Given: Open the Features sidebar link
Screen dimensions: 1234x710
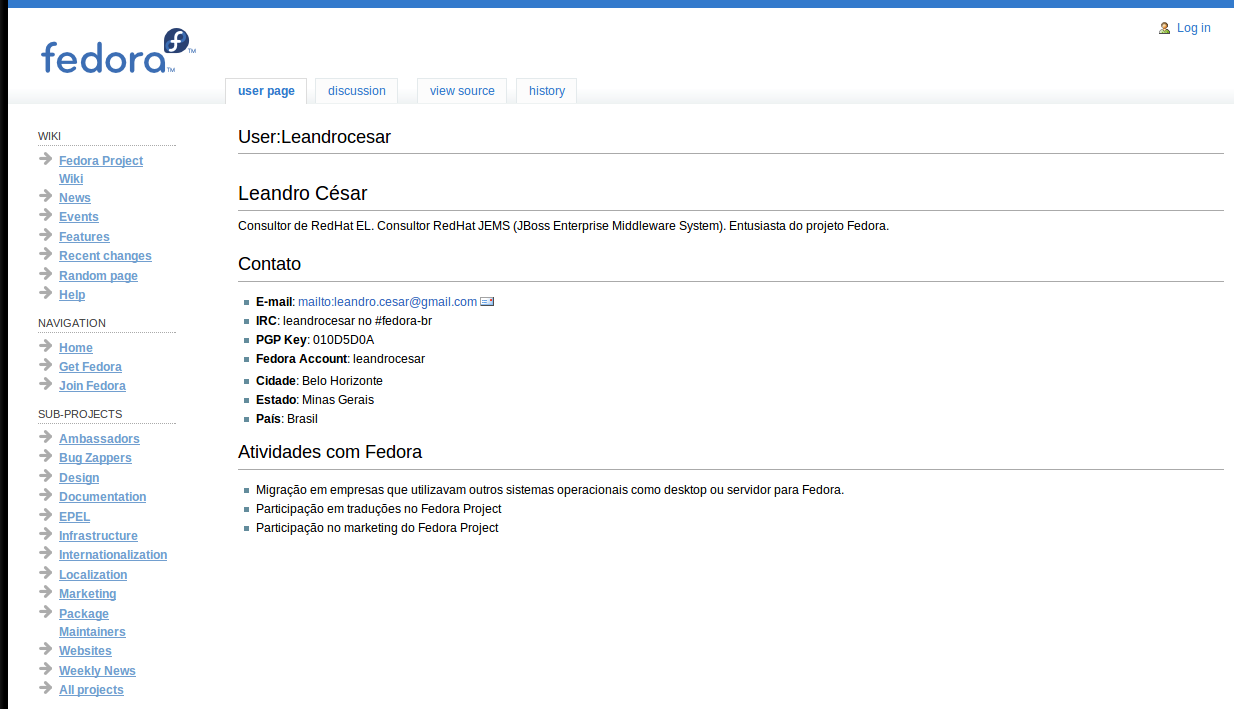Looking at the screenshot, I should 84,237.
